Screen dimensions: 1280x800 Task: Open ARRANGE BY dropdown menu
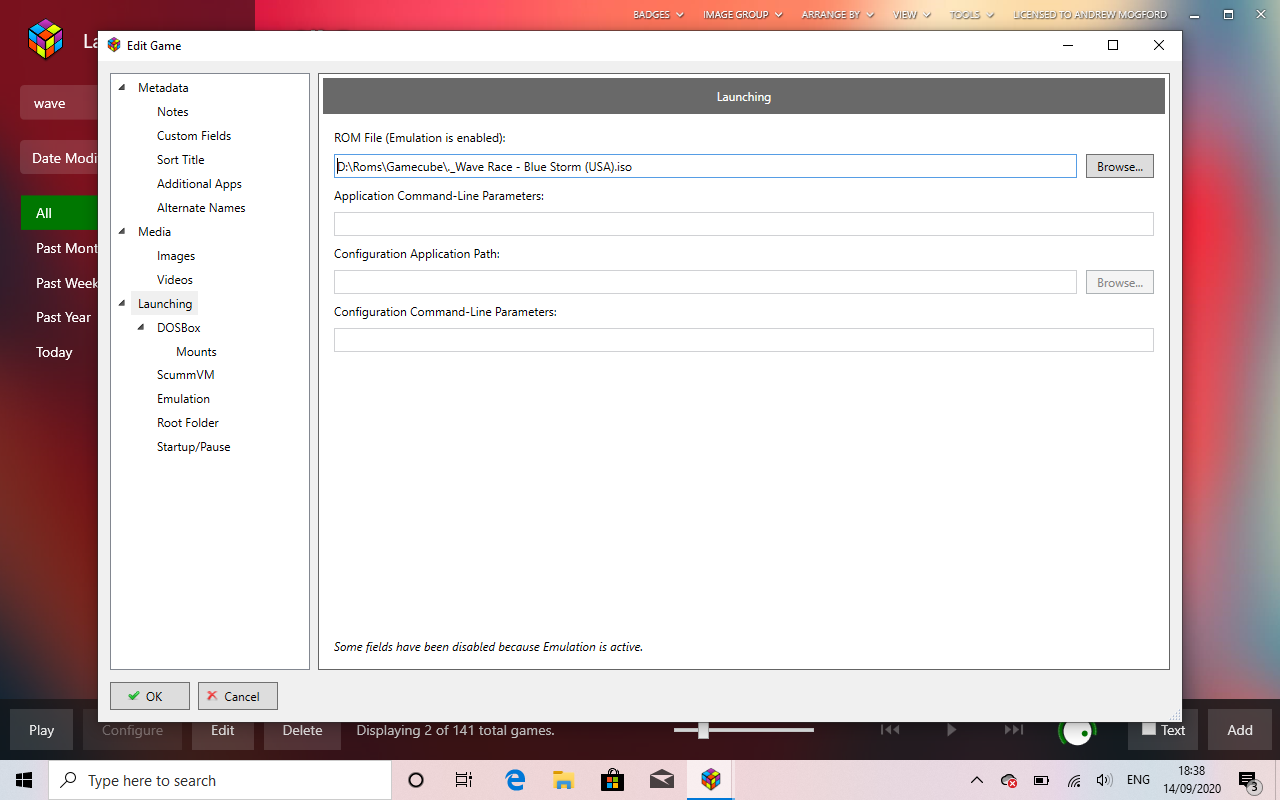click(x=838, y=15)
